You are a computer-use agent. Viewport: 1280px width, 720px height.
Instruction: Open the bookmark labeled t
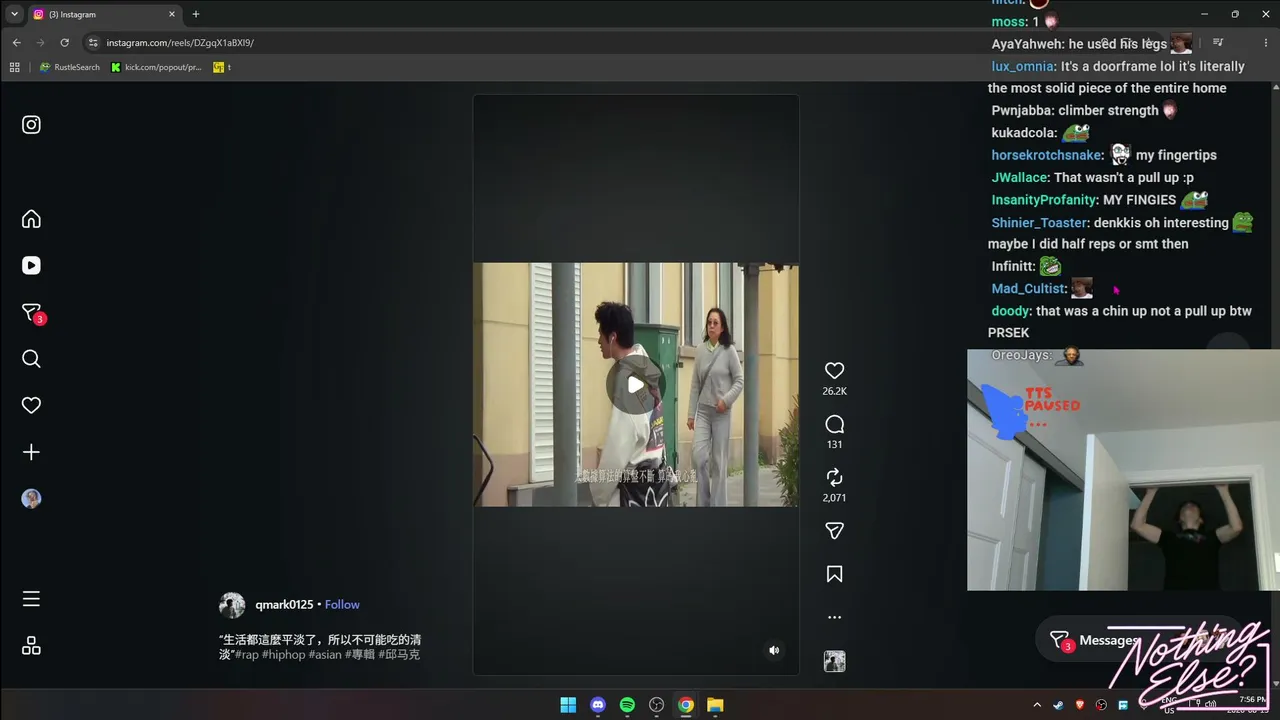[222, 67]
